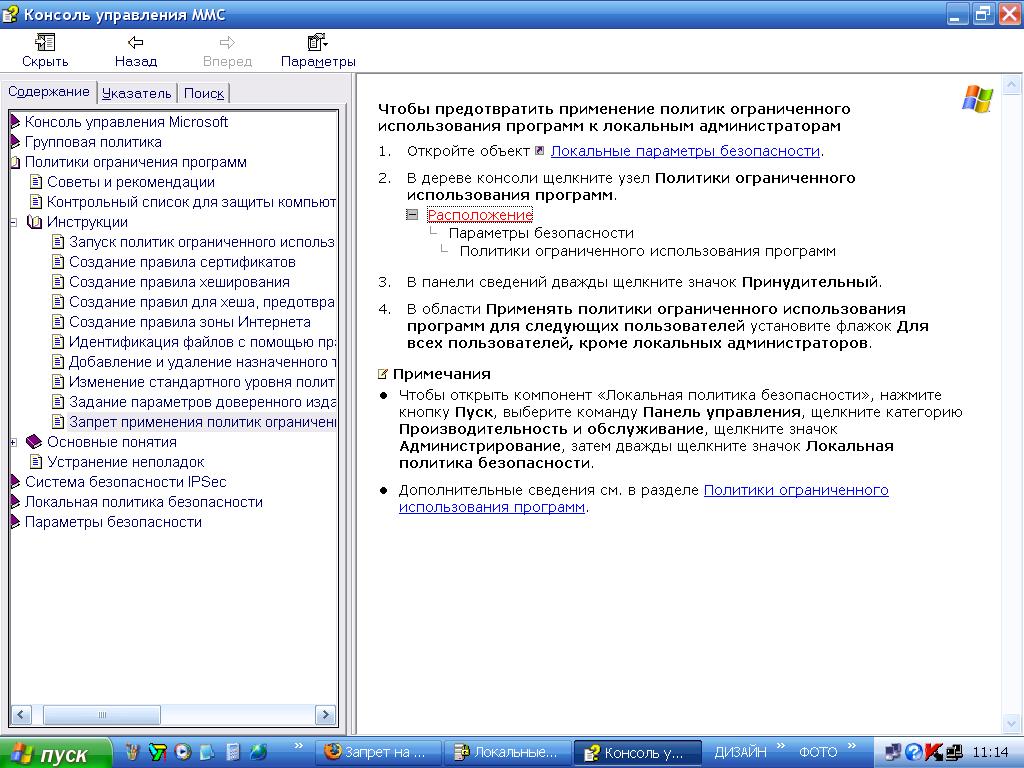Switch to Локальные... taskbar window
Viewport: 1024px width, 768px height.
507,753
